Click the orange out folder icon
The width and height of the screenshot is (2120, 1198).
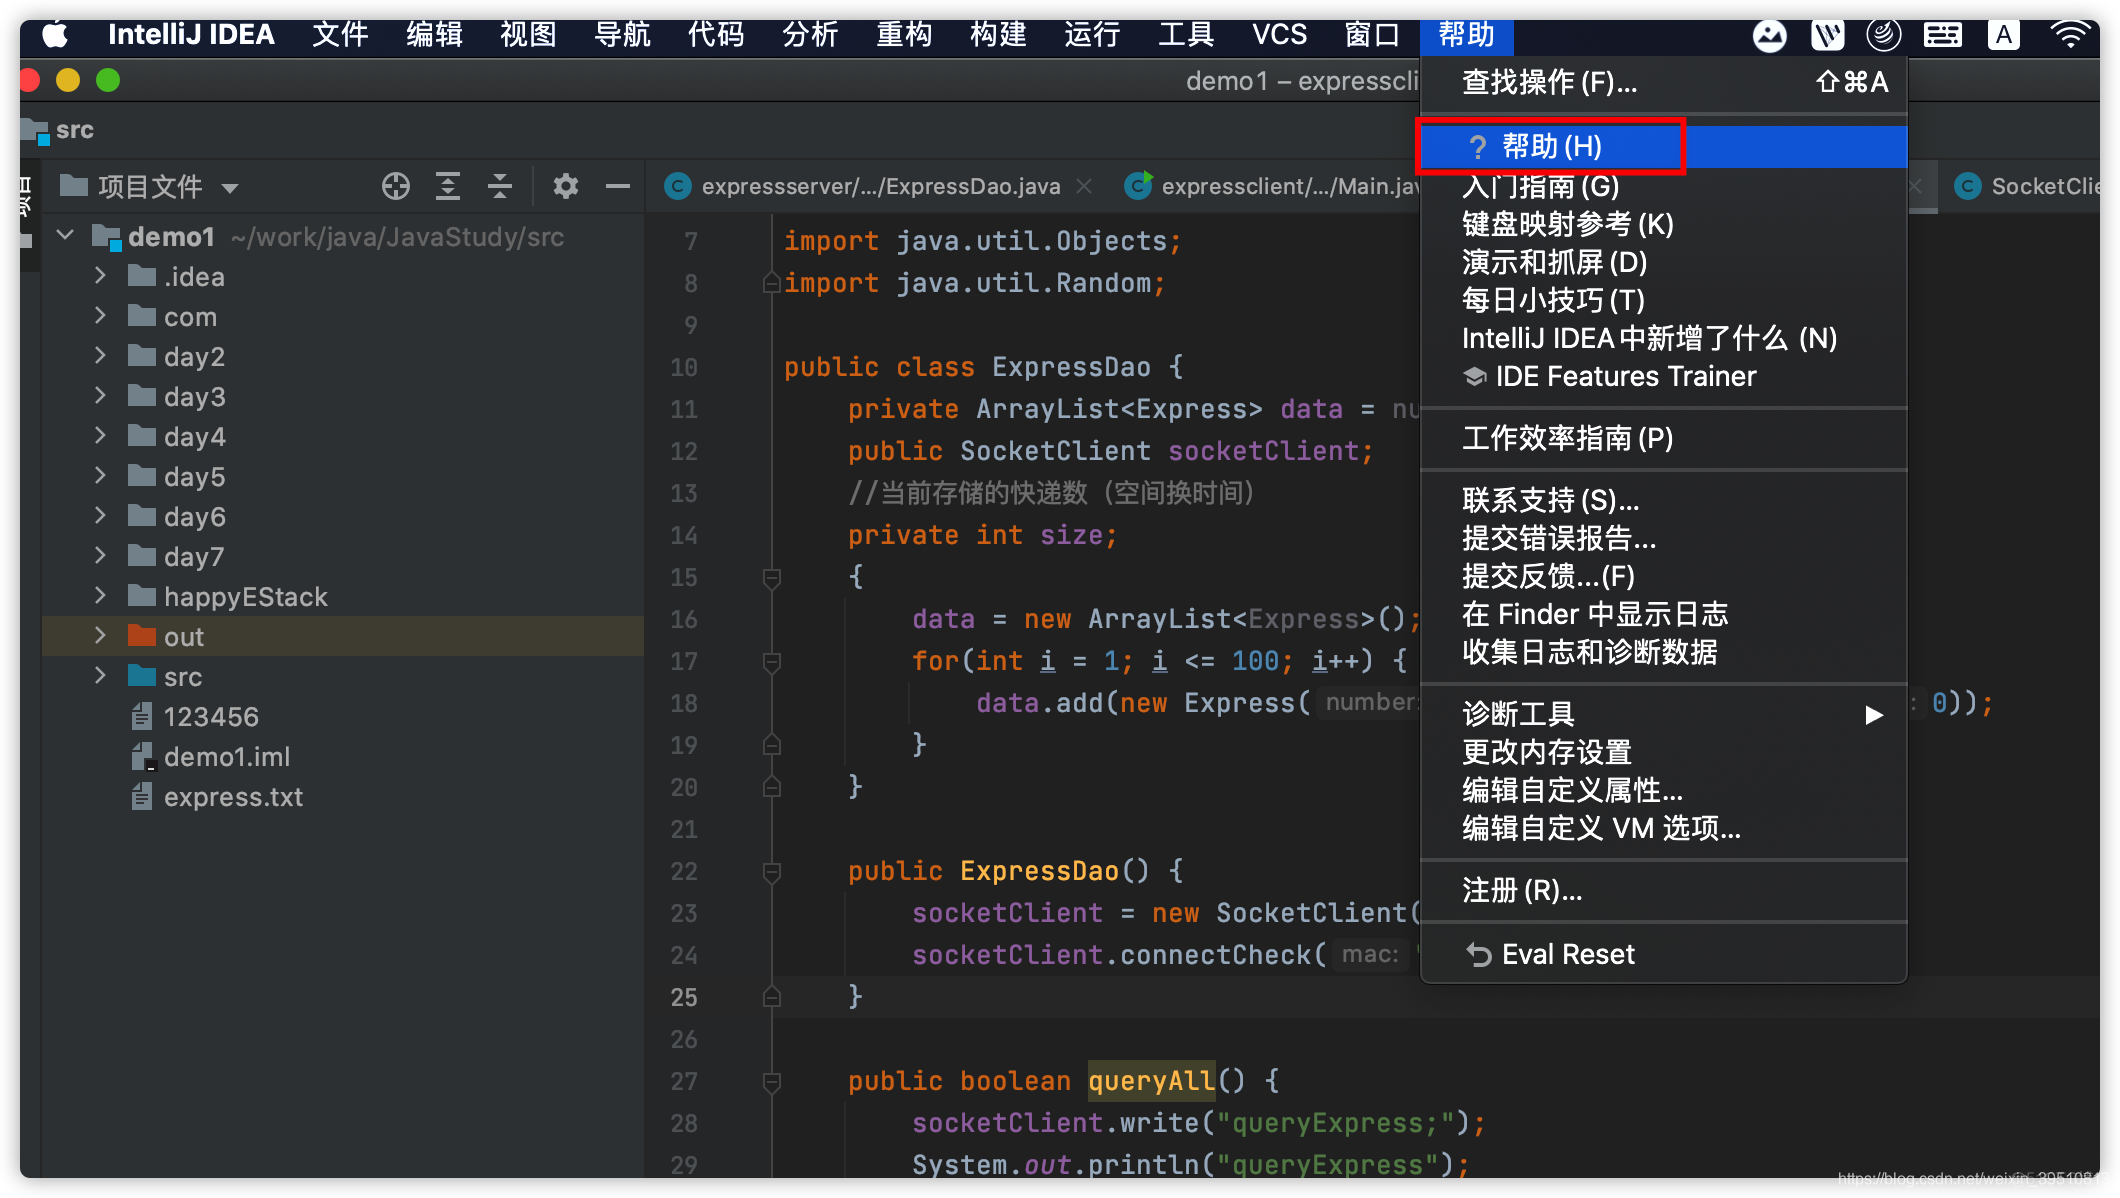pos(142,636)
